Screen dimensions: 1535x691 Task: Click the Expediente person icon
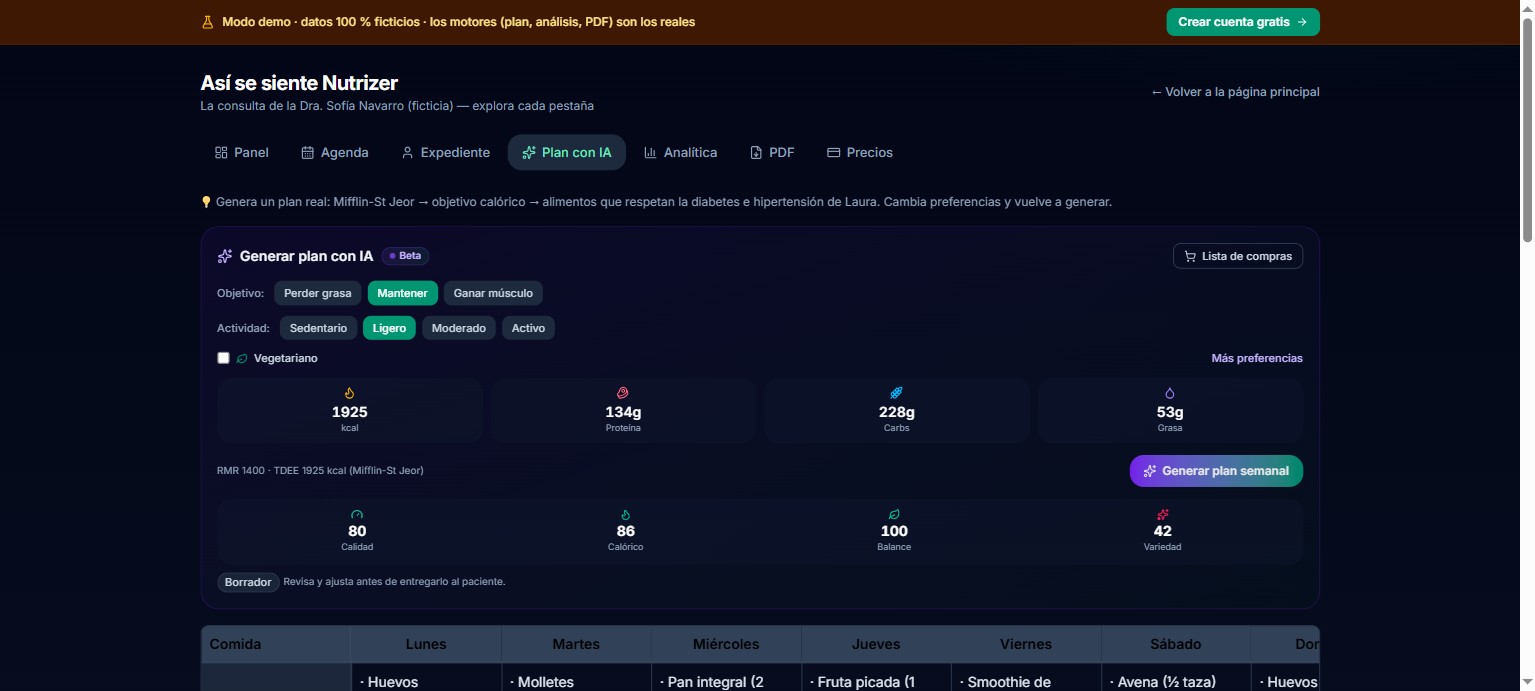pos(407,153)
